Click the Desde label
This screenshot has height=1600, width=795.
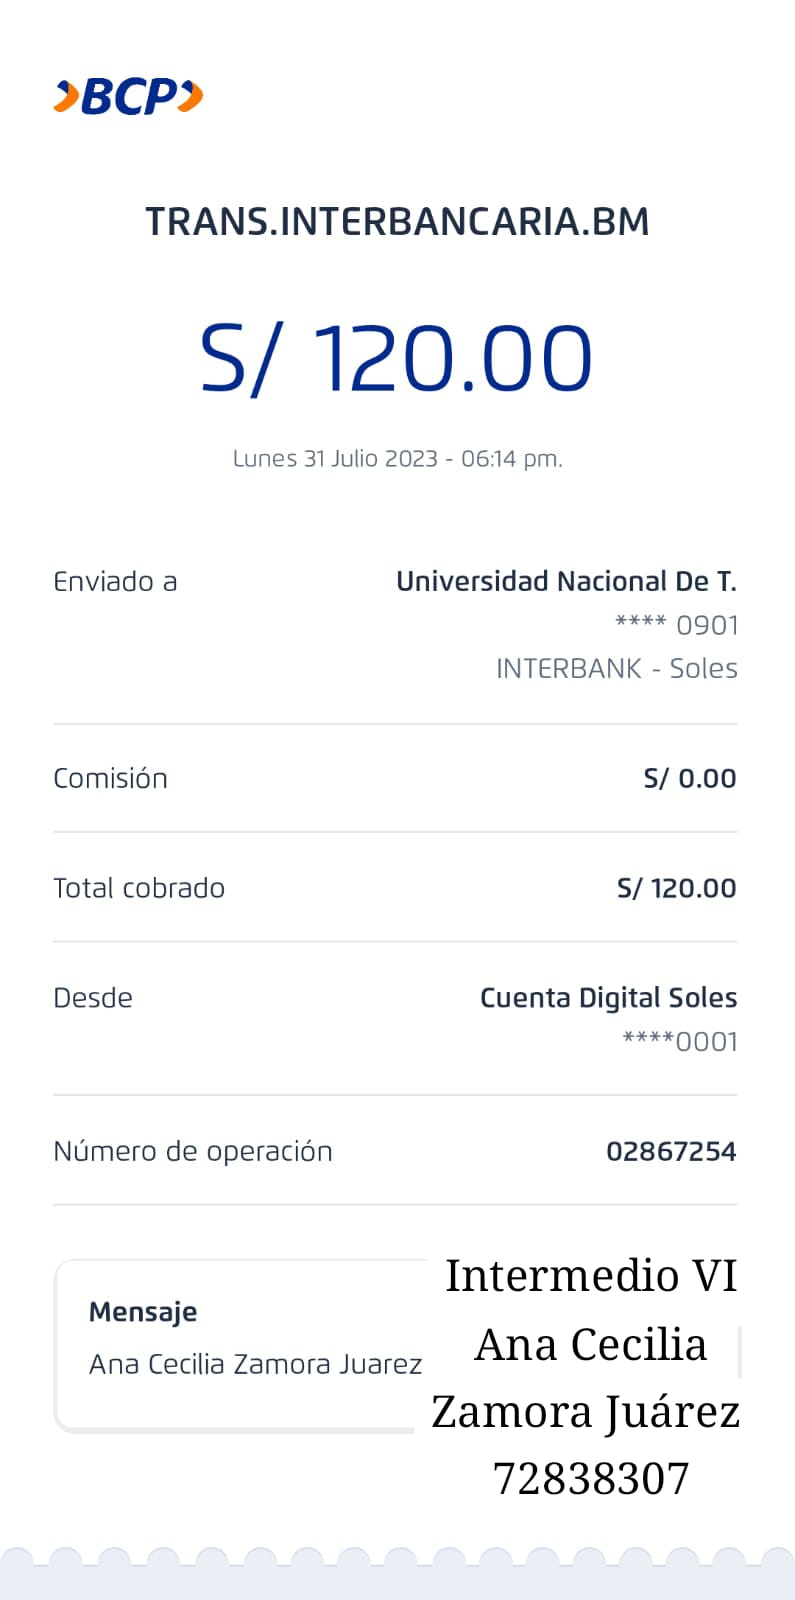(93, 998)
